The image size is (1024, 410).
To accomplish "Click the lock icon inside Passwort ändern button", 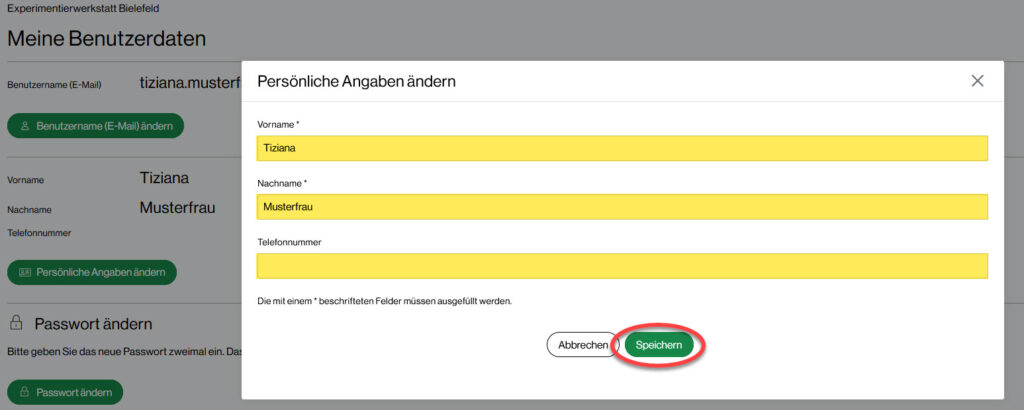I will 25,392.
